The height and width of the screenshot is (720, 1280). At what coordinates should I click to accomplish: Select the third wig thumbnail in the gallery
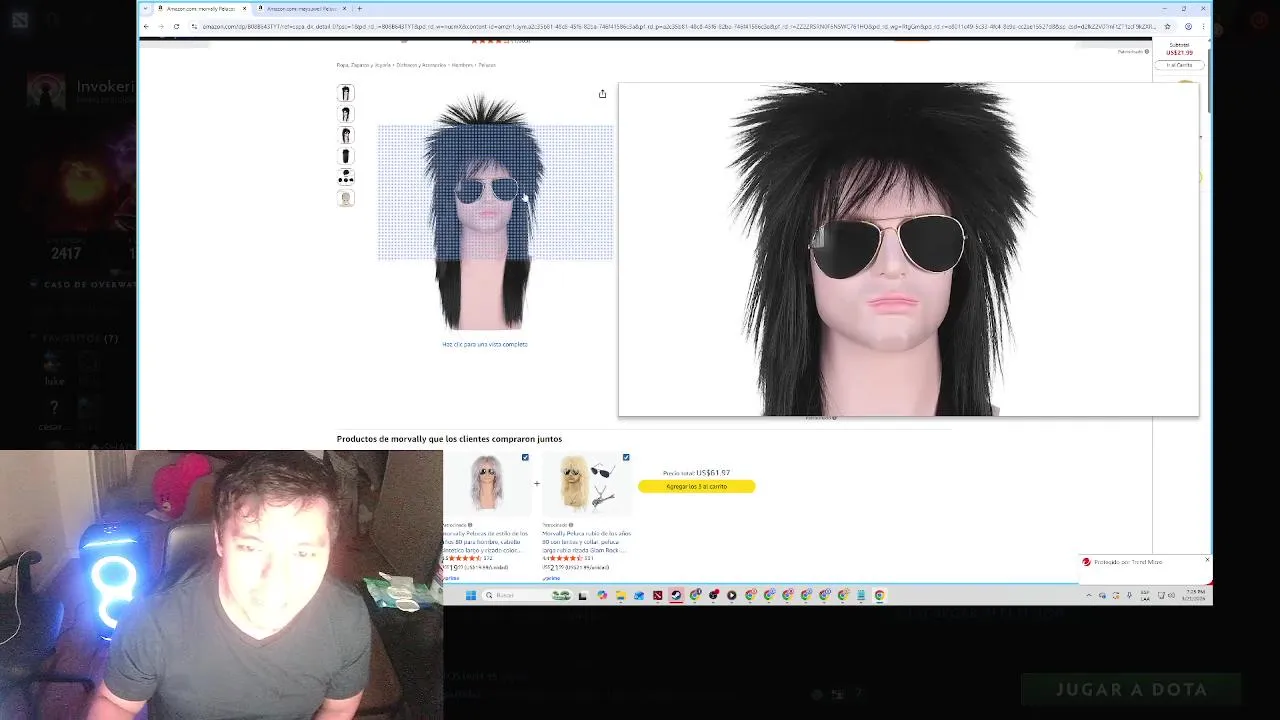coord(346,135)
